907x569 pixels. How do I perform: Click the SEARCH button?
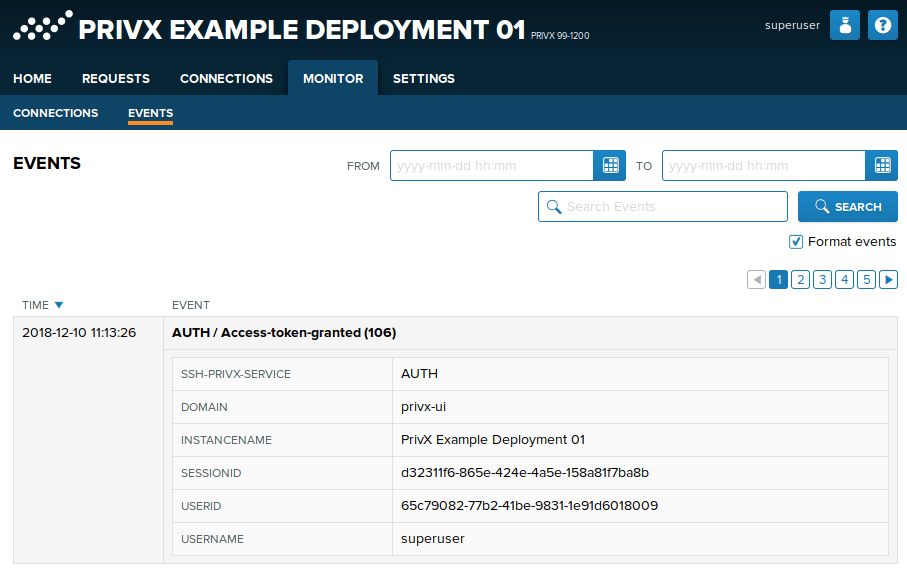(x=848, y=206)
